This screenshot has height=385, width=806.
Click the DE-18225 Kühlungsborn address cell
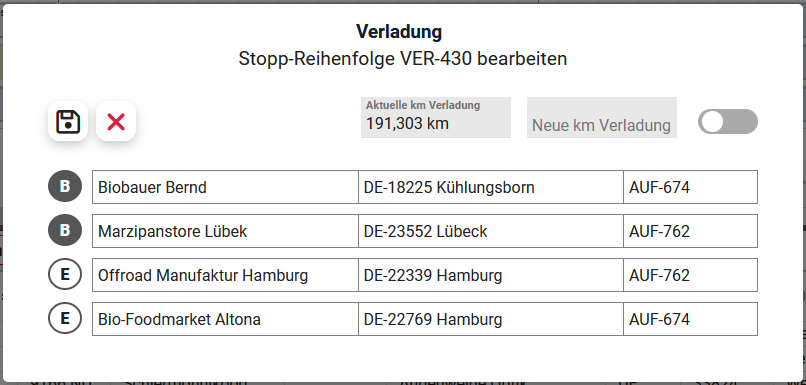click(491, 187)
